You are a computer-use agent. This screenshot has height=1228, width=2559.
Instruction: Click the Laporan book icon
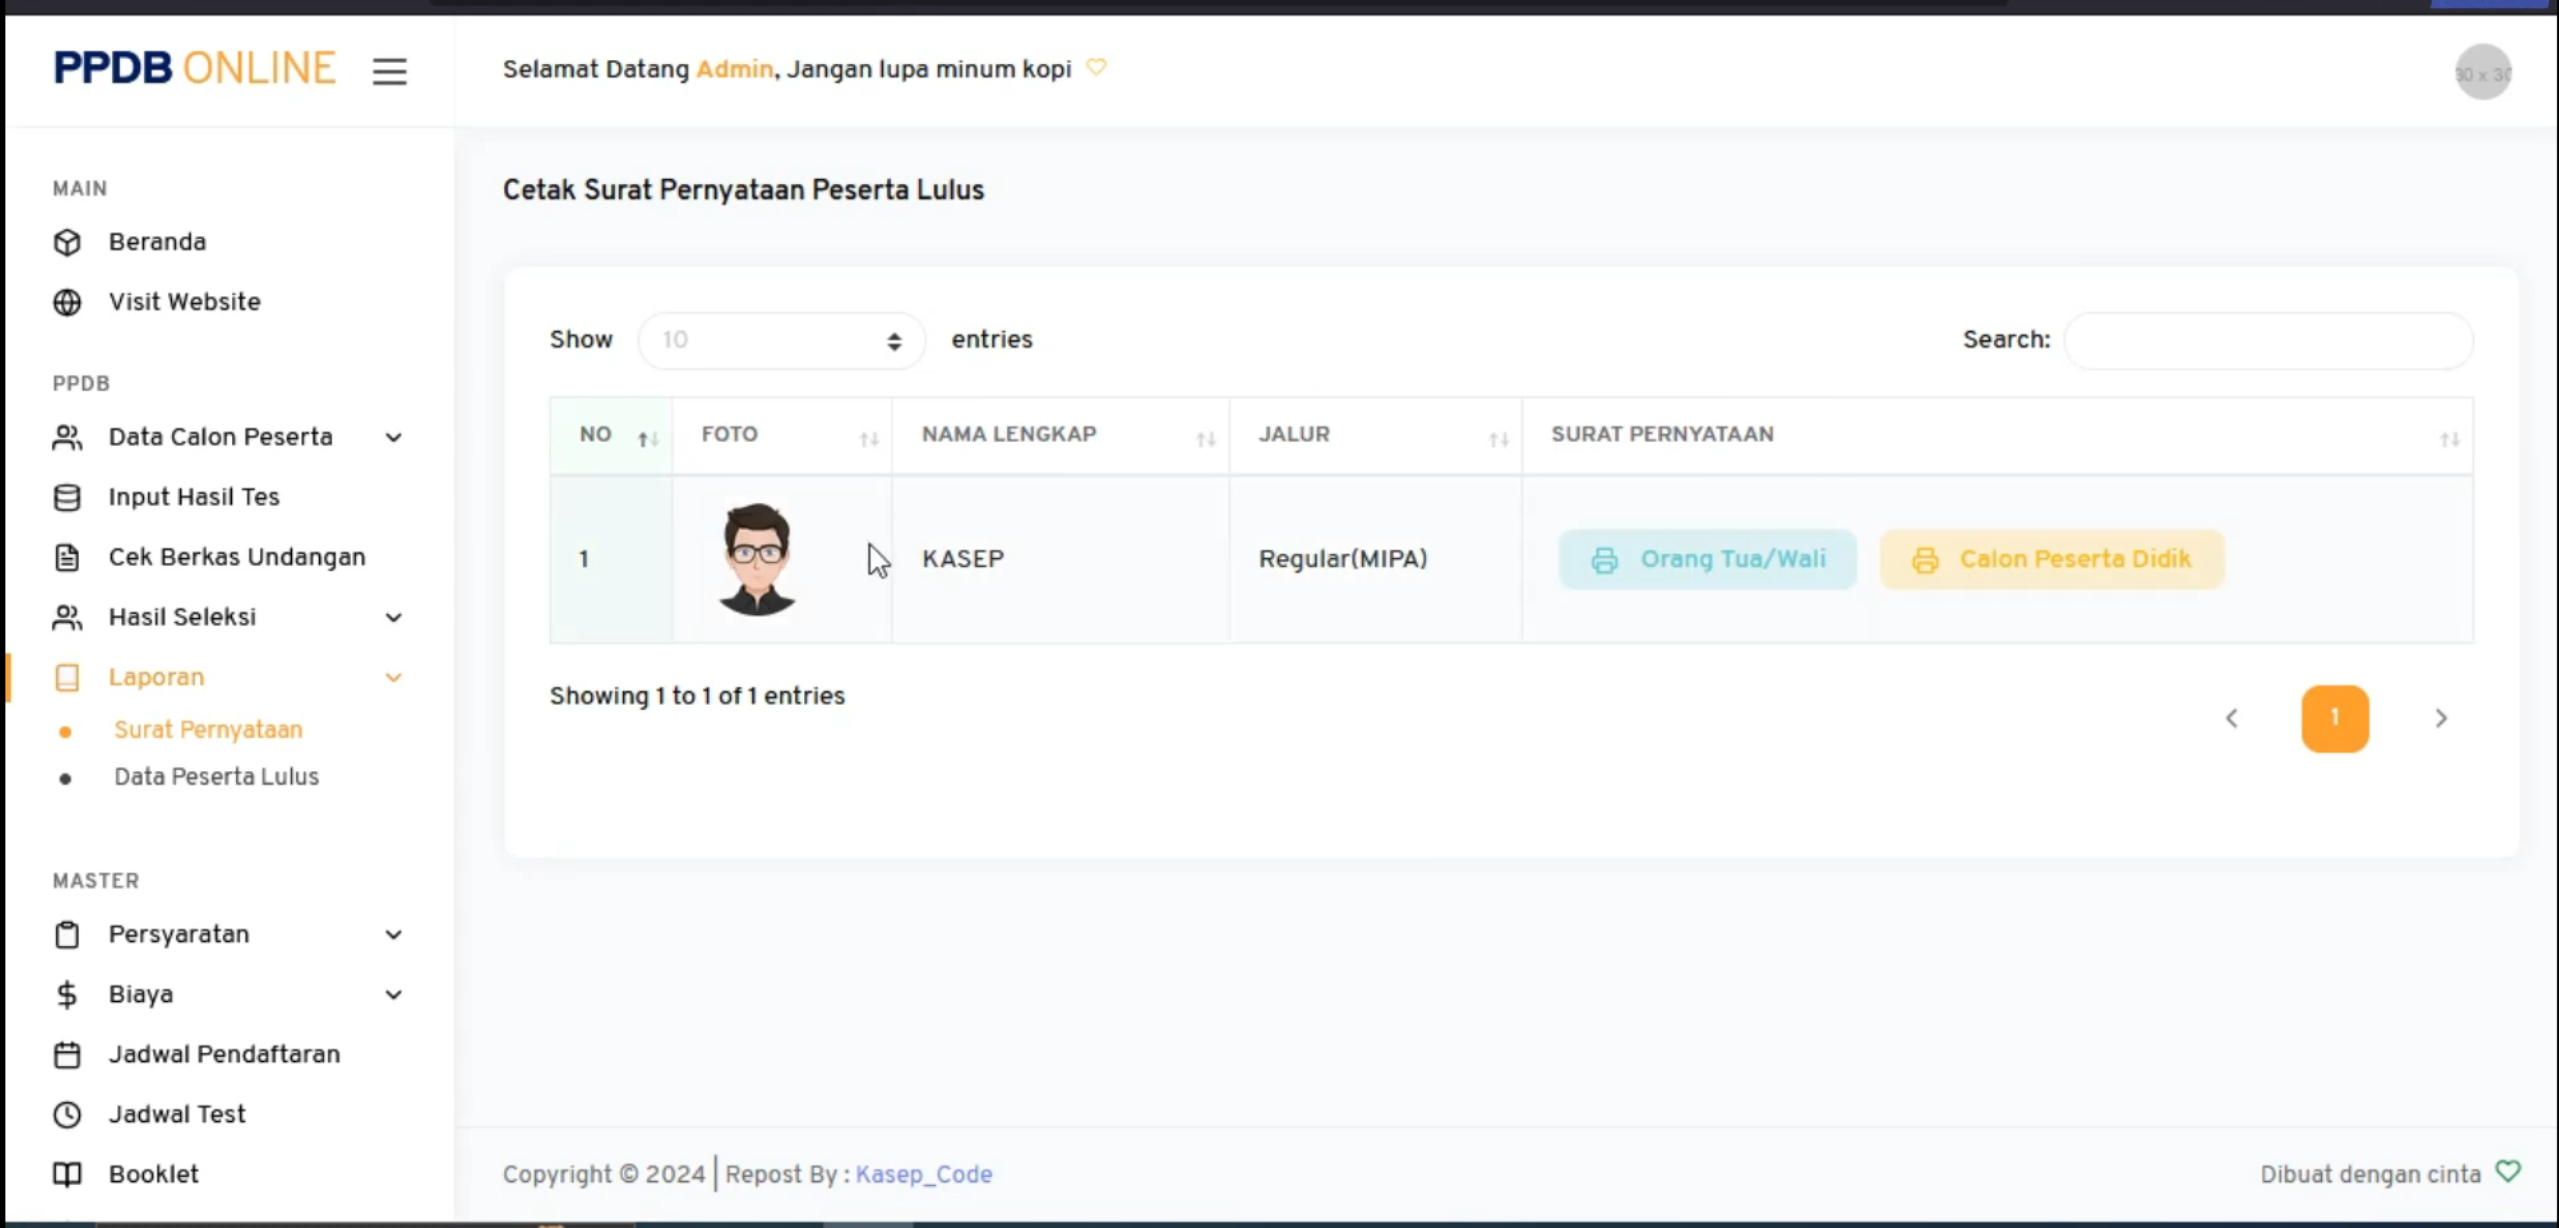(x=67, y=677)
